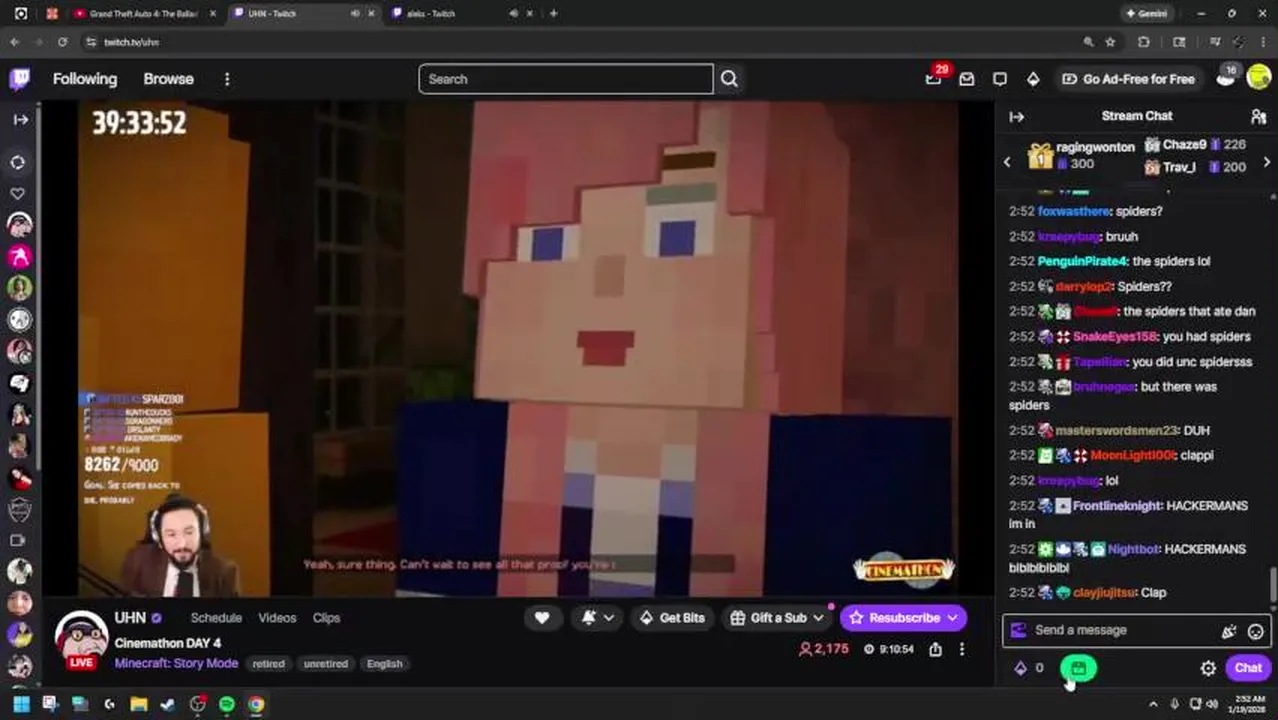The width and height of the screenshot is (1278, 720).
Task: Expand the left followed channels sidebar
Action: pos(20,119)
